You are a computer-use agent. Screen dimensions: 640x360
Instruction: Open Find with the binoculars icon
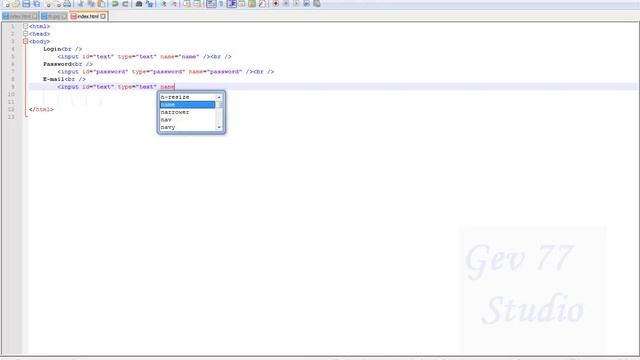[139, 4]
